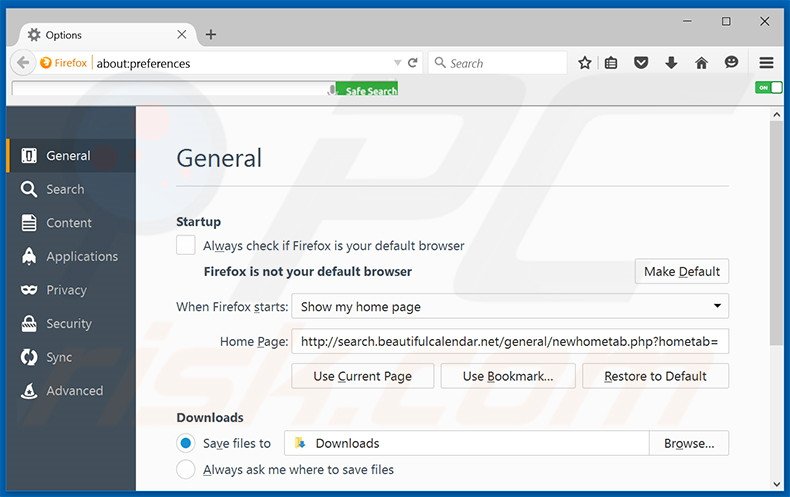Open the Security preferences category
This screenshot has height=497, width=790.
tap(71, 324)
